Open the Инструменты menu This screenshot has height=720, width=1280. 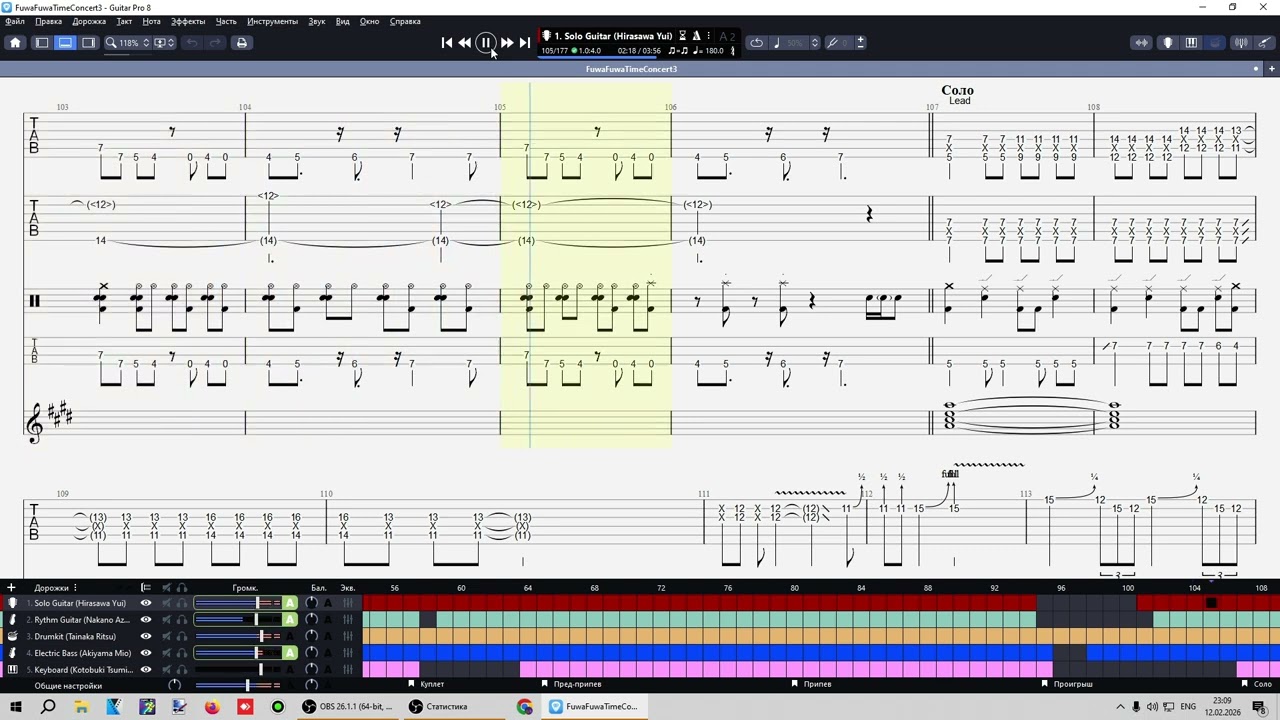click(x=272, y=21)
